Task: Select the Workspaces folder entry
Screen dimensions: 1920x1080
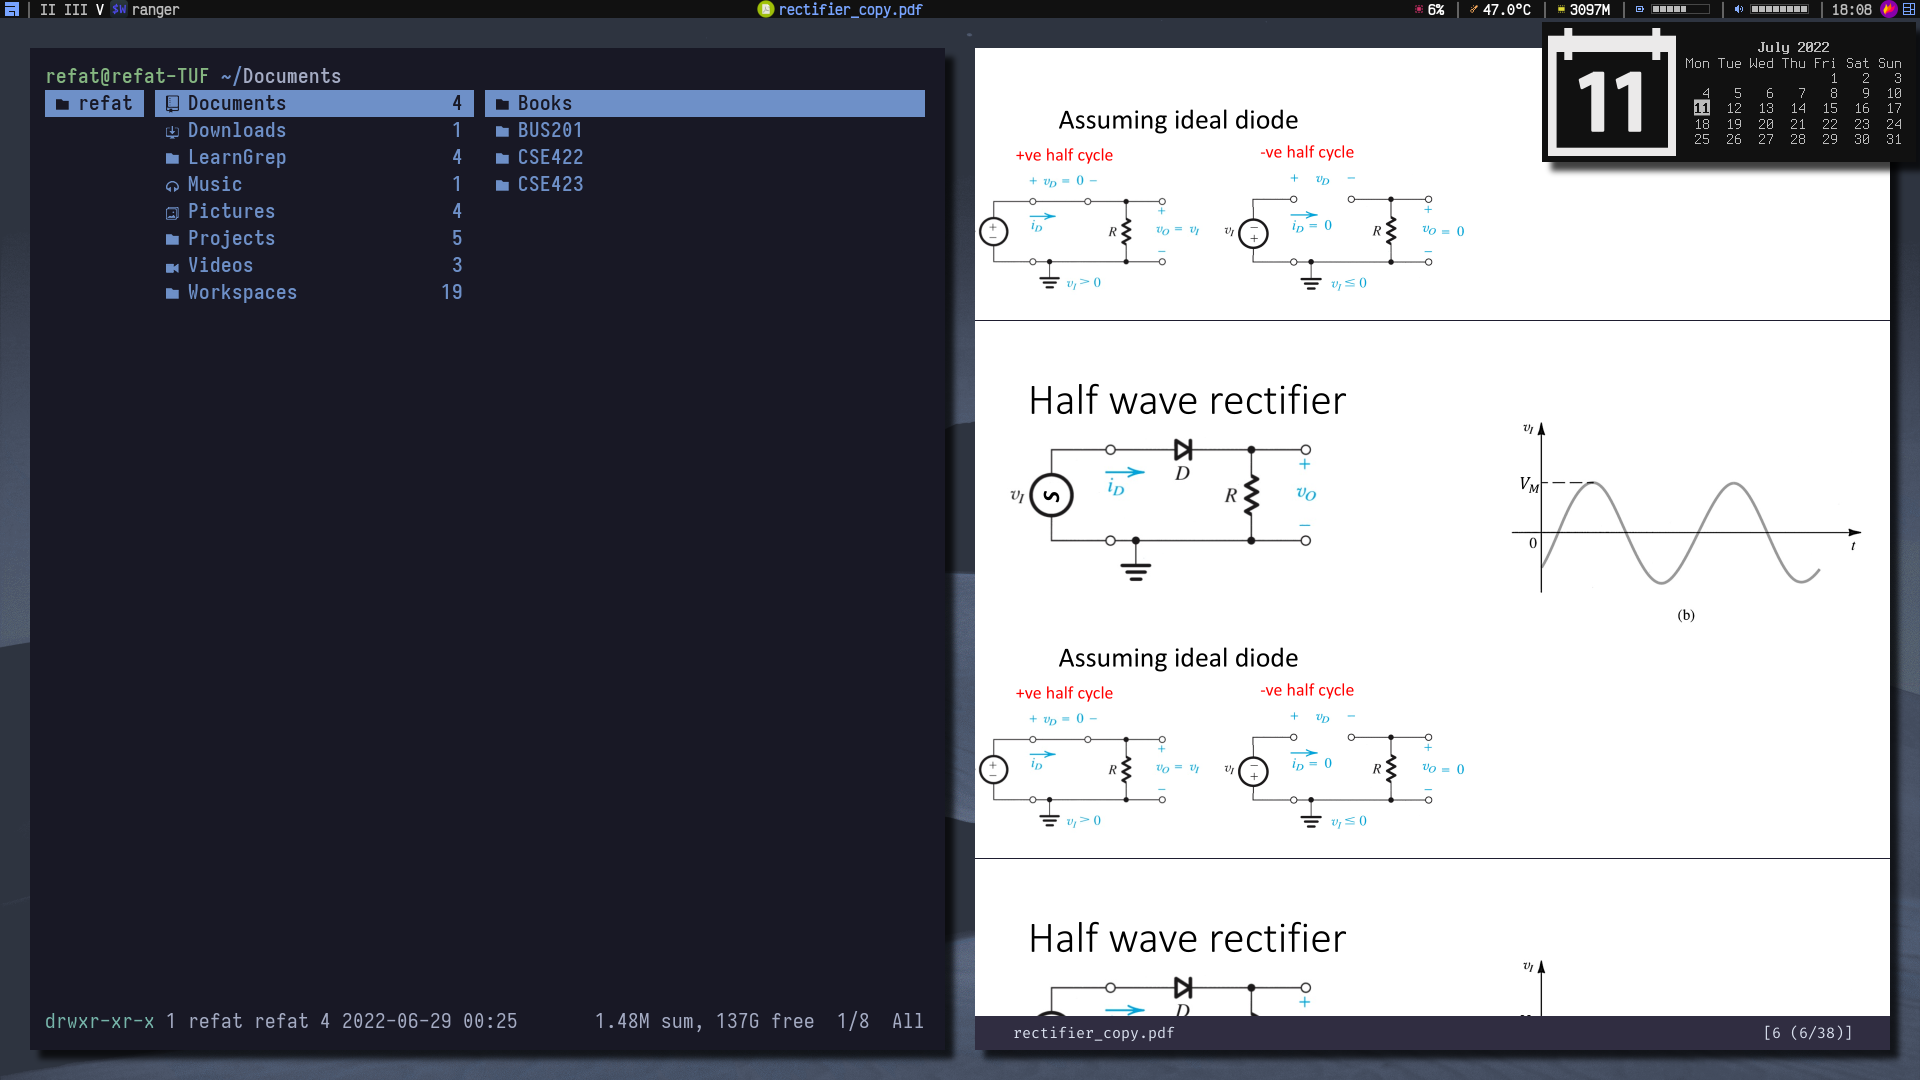Action: tap(242, 292)
